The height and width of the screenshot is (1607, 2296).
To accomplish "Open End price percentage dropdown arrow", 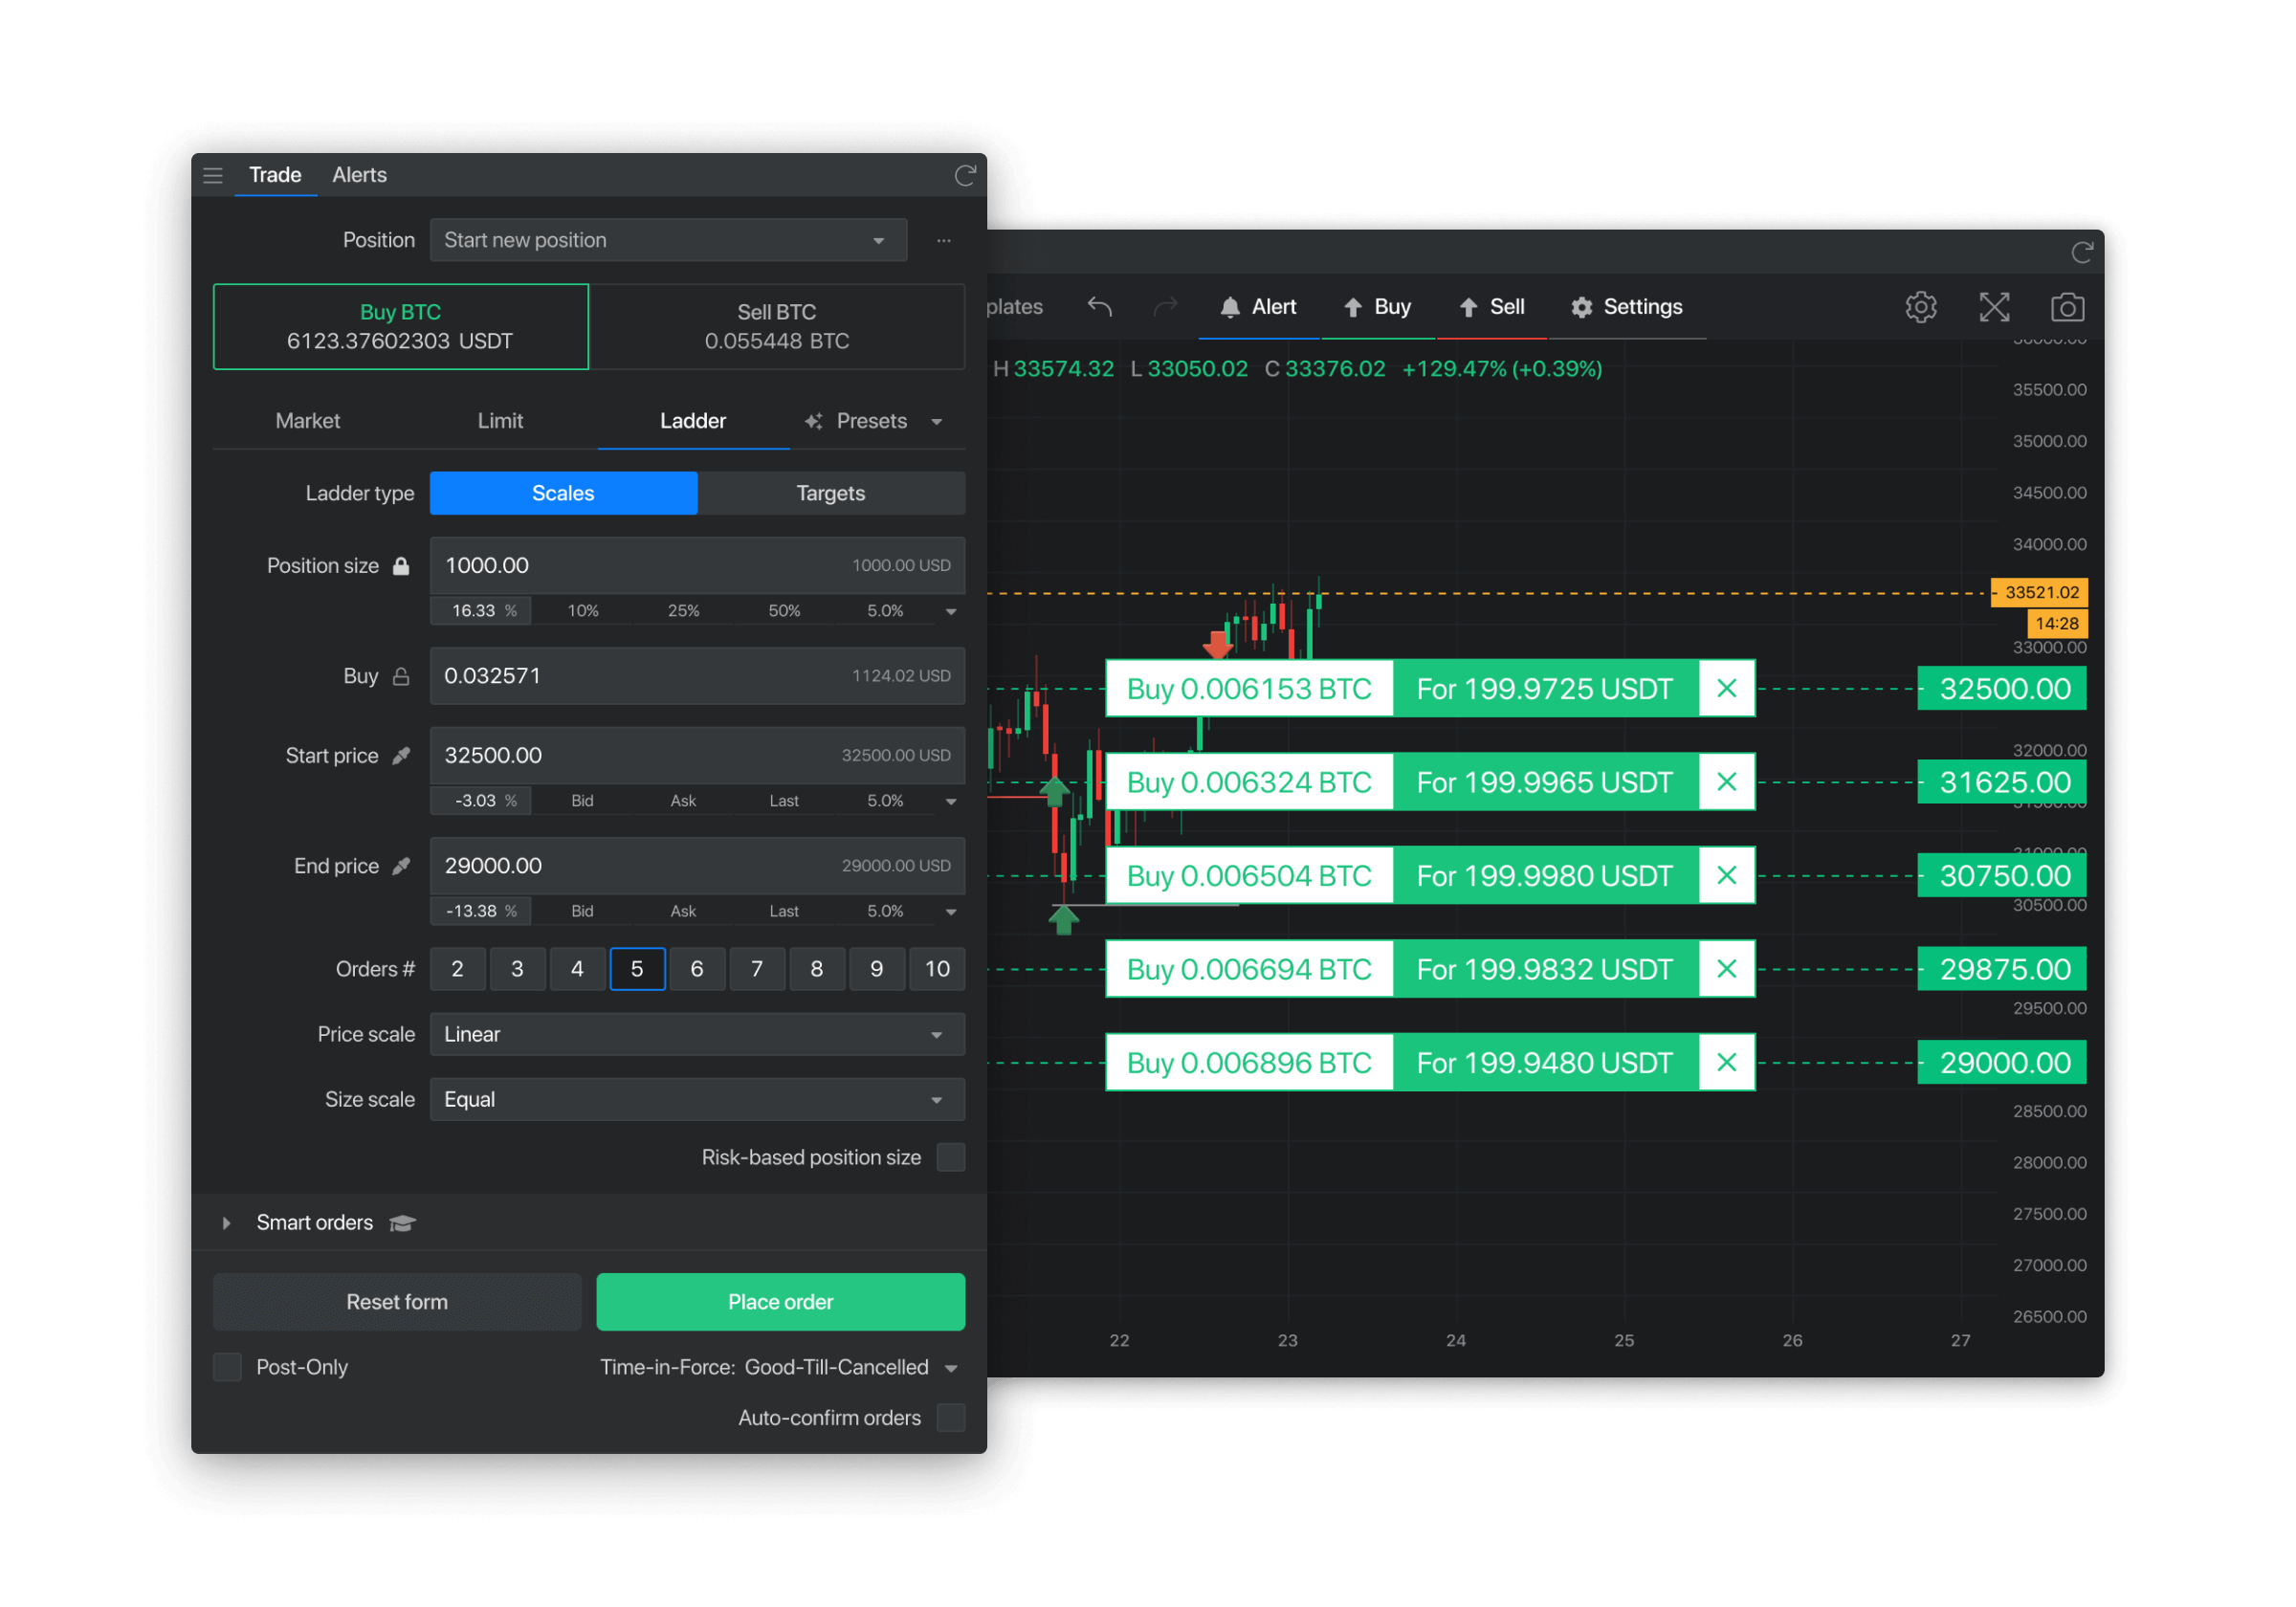I will point(951,912).
